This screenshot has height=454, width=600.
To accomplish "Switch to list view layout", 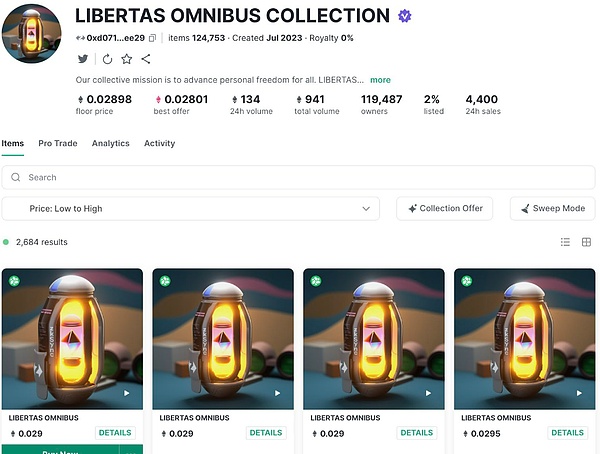I will [x=565, y=242].
